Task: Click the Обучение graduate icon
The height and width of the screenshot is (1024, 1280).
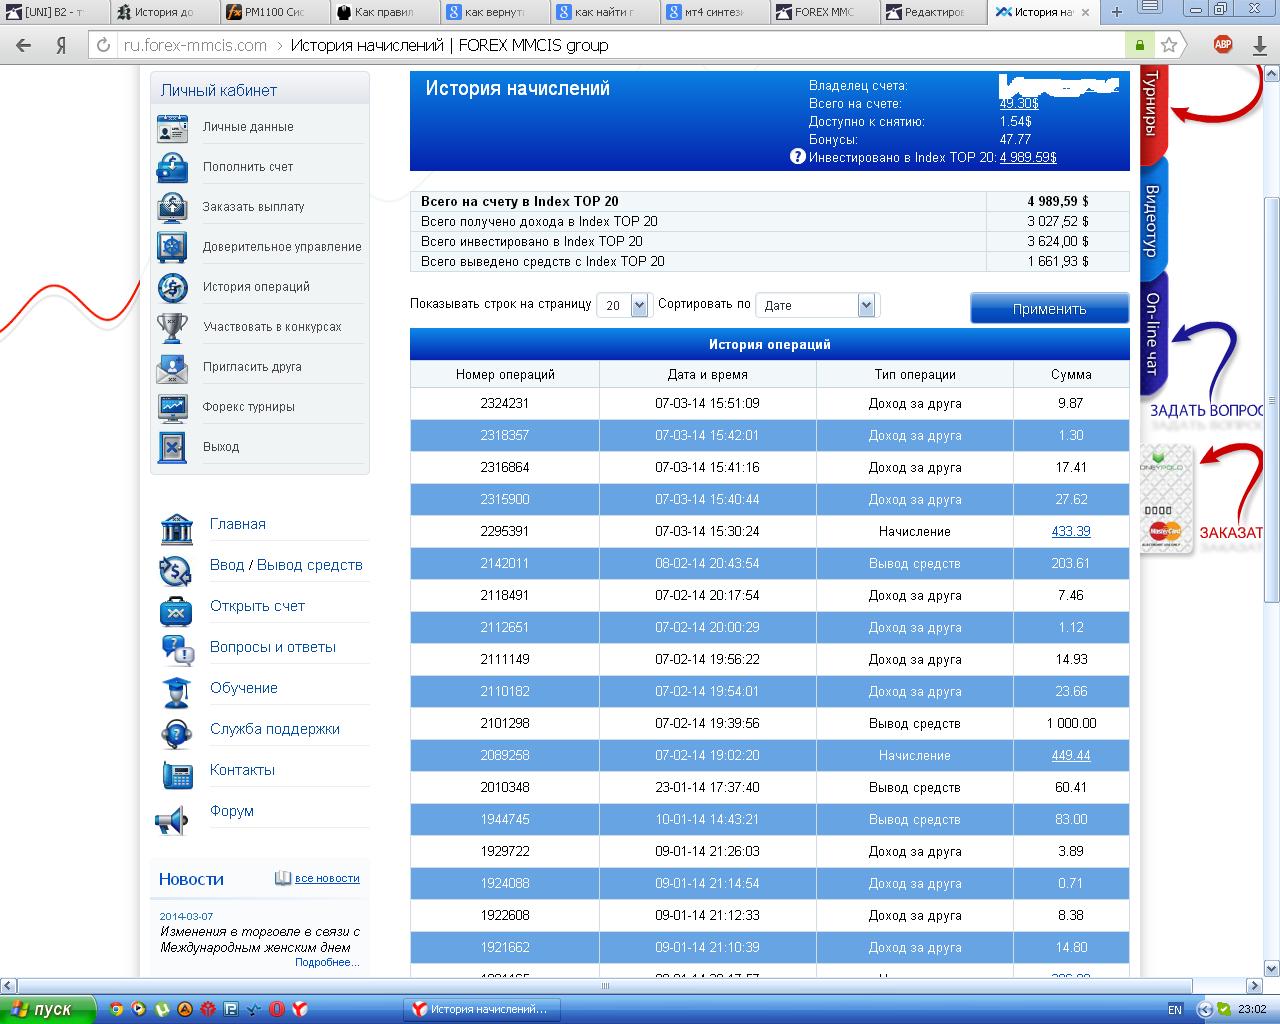Action: 176,692
